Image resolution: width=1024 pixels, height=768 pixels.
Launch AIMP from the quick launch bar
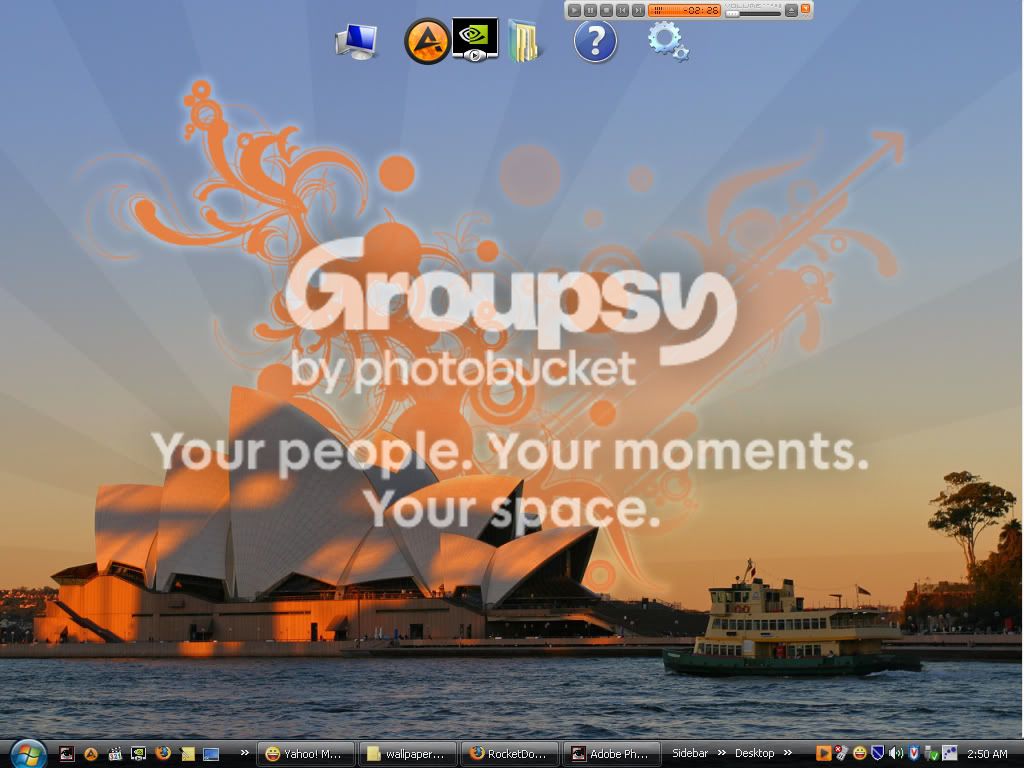pos(91,754)
